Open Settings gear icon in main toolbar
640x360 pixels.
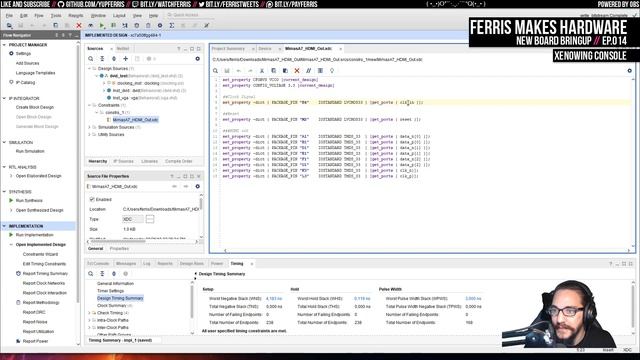[160, 25]
